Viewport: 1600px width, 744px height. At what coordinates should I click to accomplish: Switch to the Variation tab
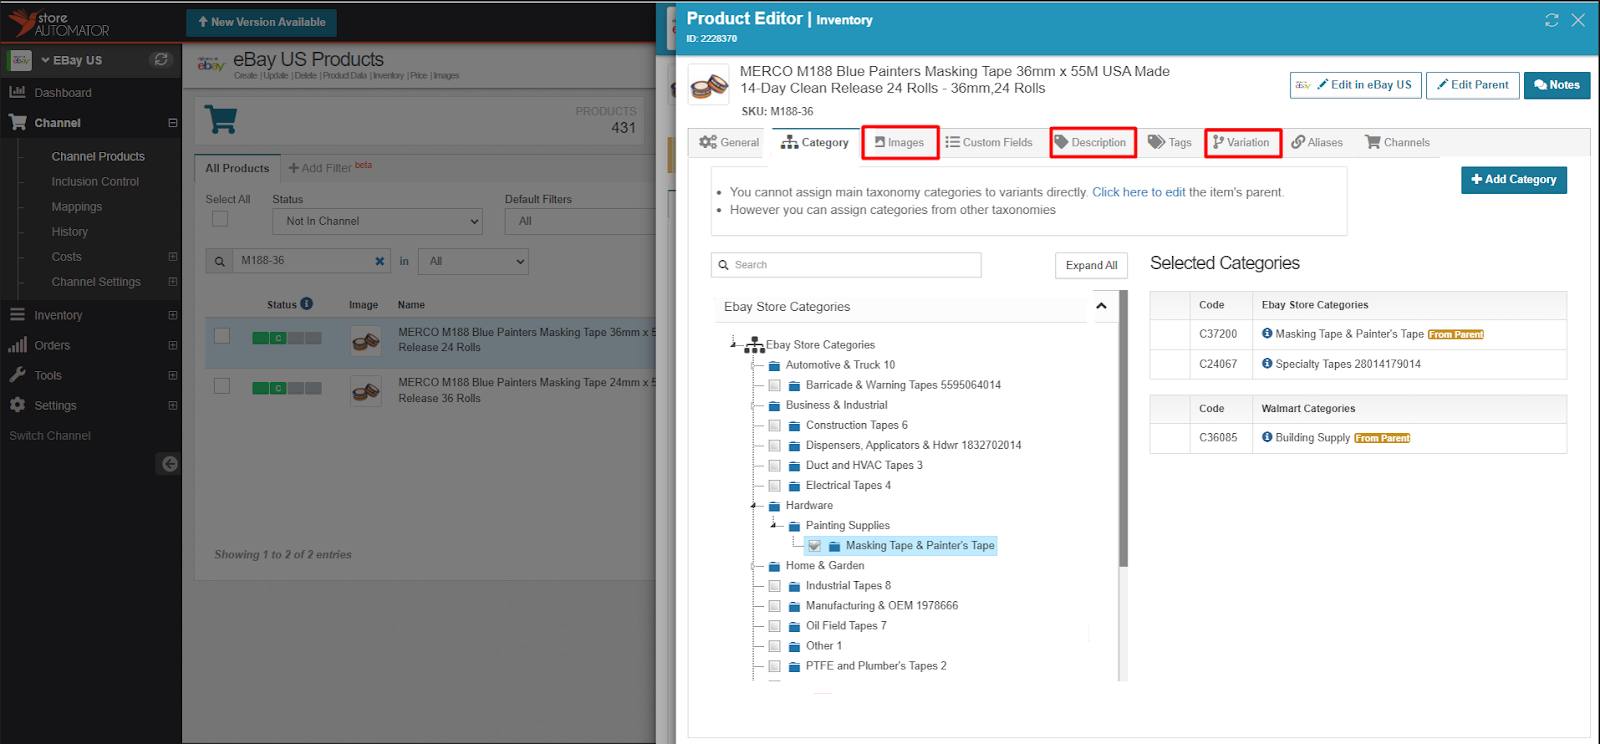(1243, 142)
